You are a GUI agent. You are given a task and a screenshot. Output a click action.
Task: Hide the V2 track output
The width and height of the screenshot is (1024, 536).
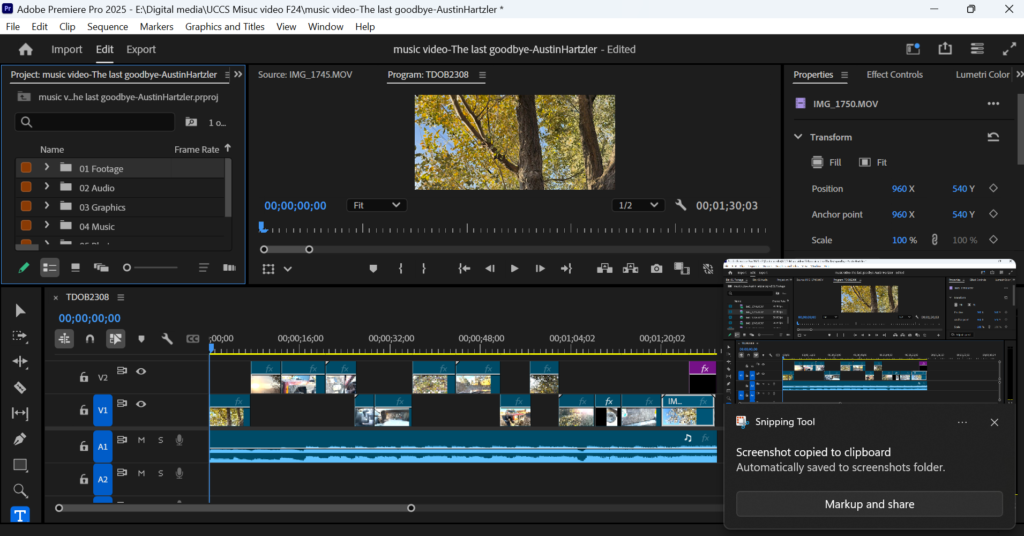(141, 371)
